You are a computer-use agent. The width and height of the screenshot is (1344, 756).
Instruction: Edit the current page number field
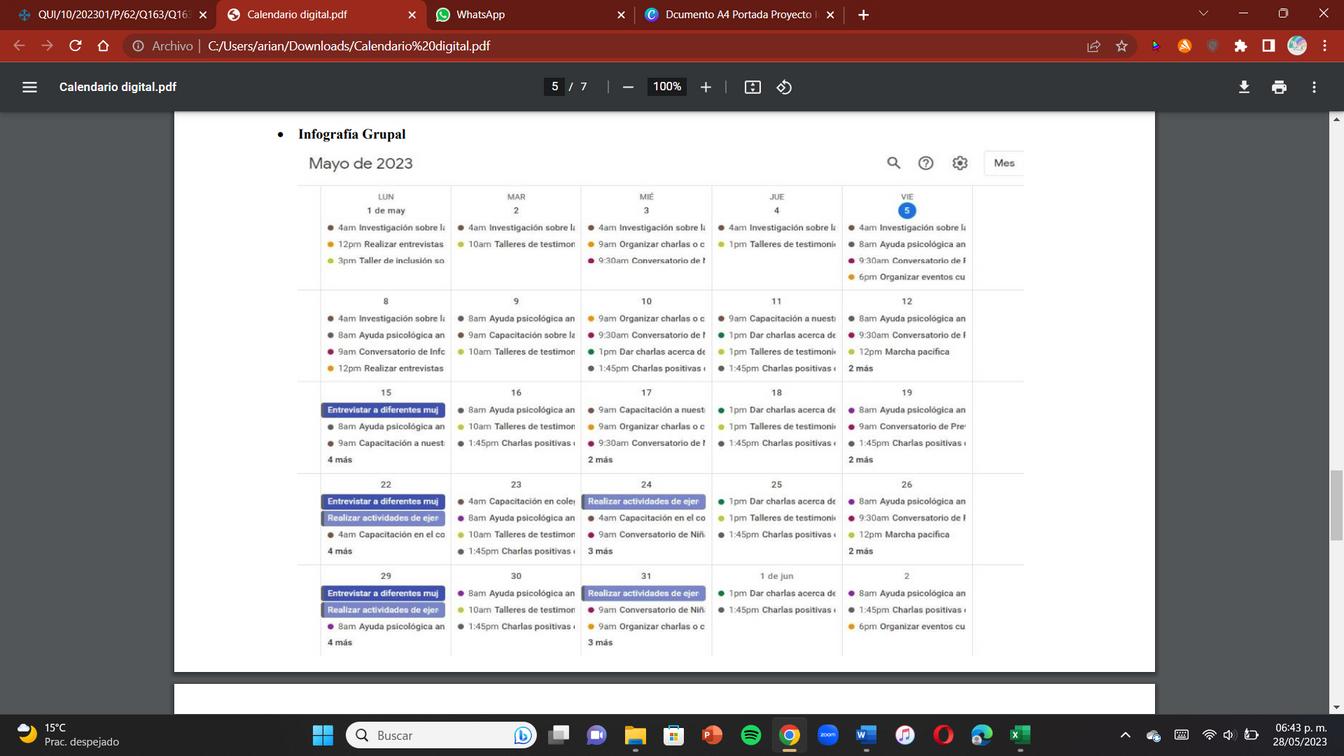pos(555,87)
